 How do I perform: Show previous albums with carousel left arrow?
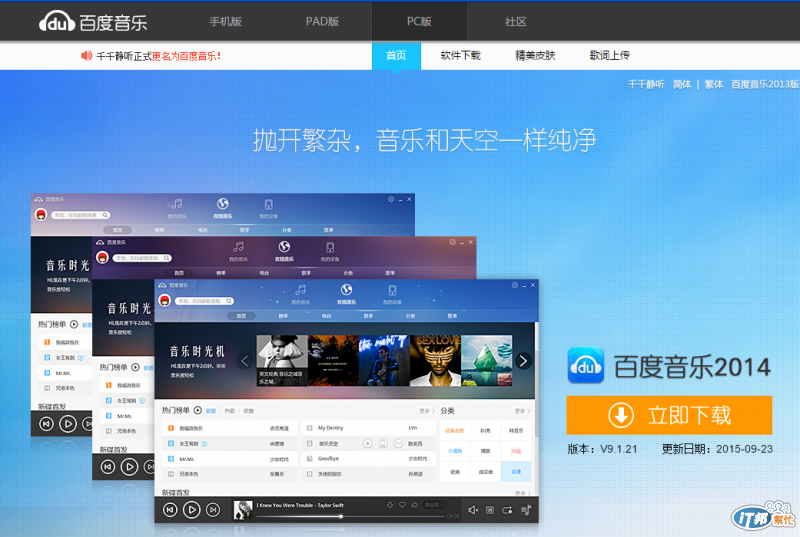pyautogui.click(x=244, y=361)
